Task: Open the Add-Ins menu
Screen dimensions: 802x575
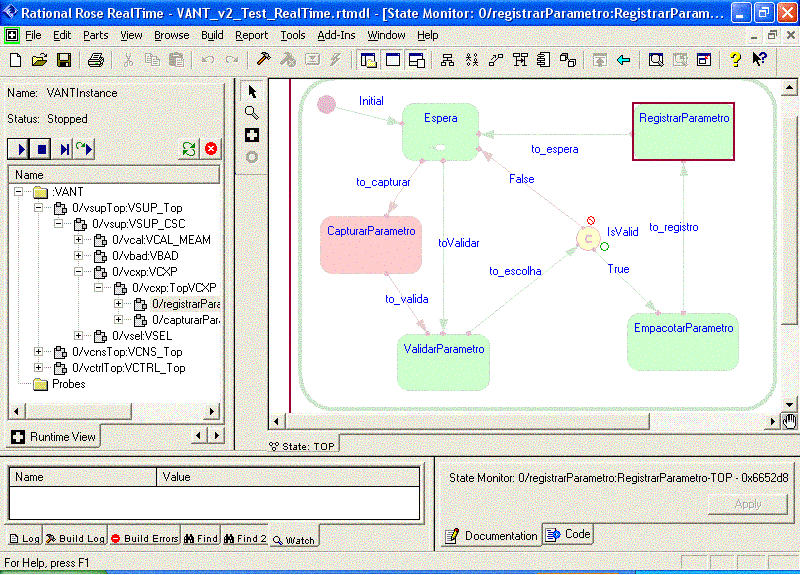Action: tap(336, 35)
